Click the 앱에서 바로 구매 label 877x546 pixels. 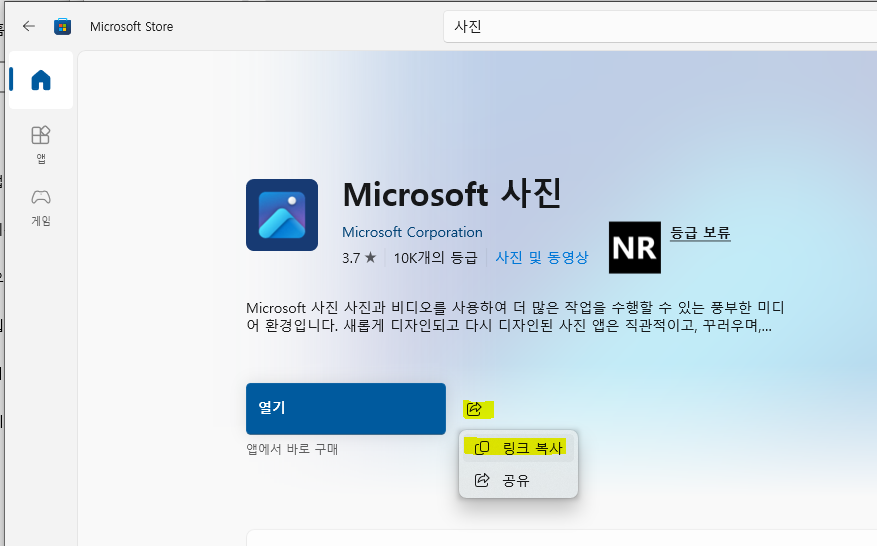[x=292, y=449]
